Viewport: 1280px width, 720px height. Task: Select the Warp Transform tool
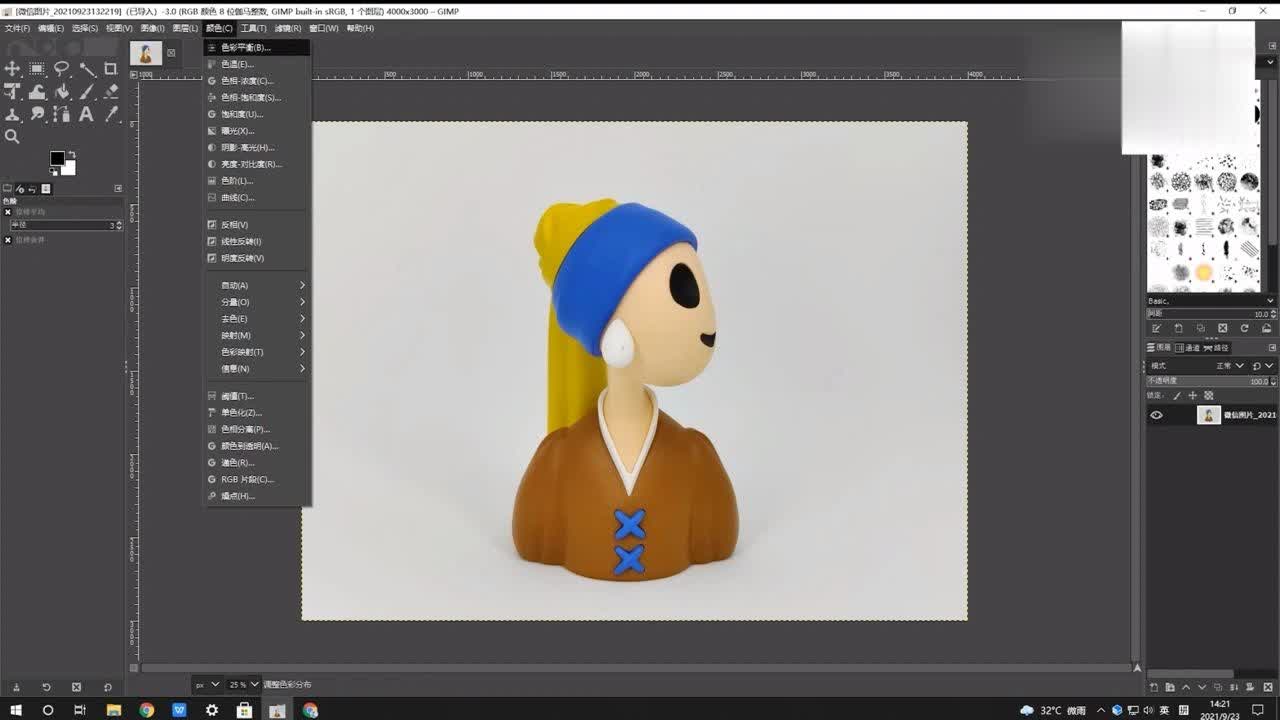click(37, 92)
